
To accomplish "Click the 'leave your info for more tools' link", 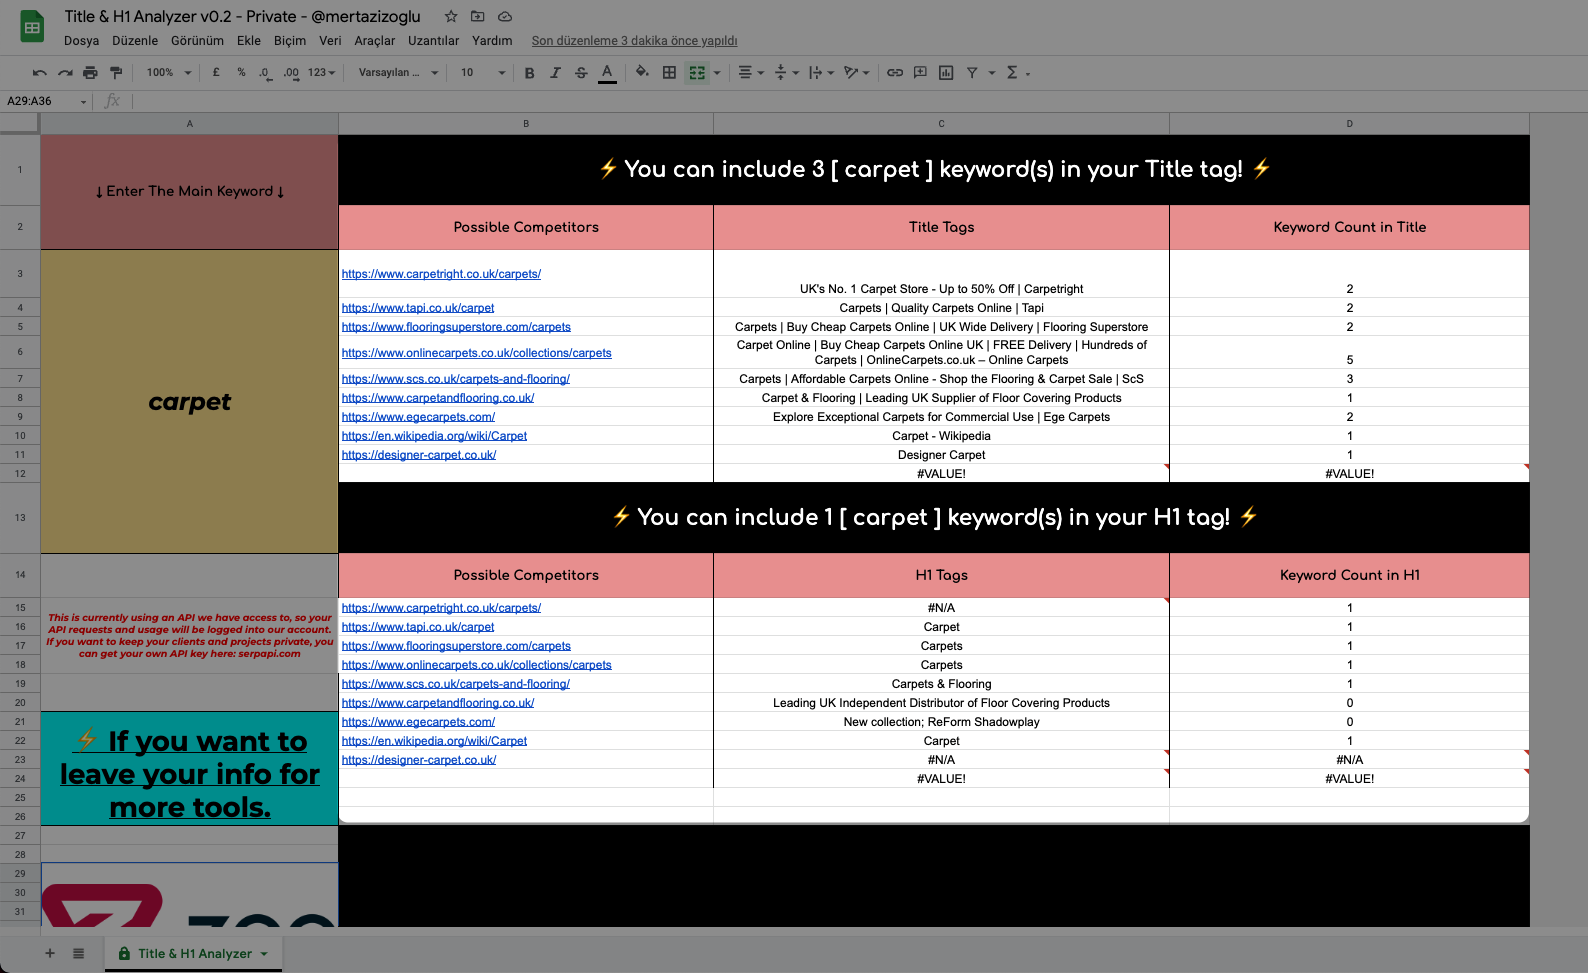I will 190,773.
